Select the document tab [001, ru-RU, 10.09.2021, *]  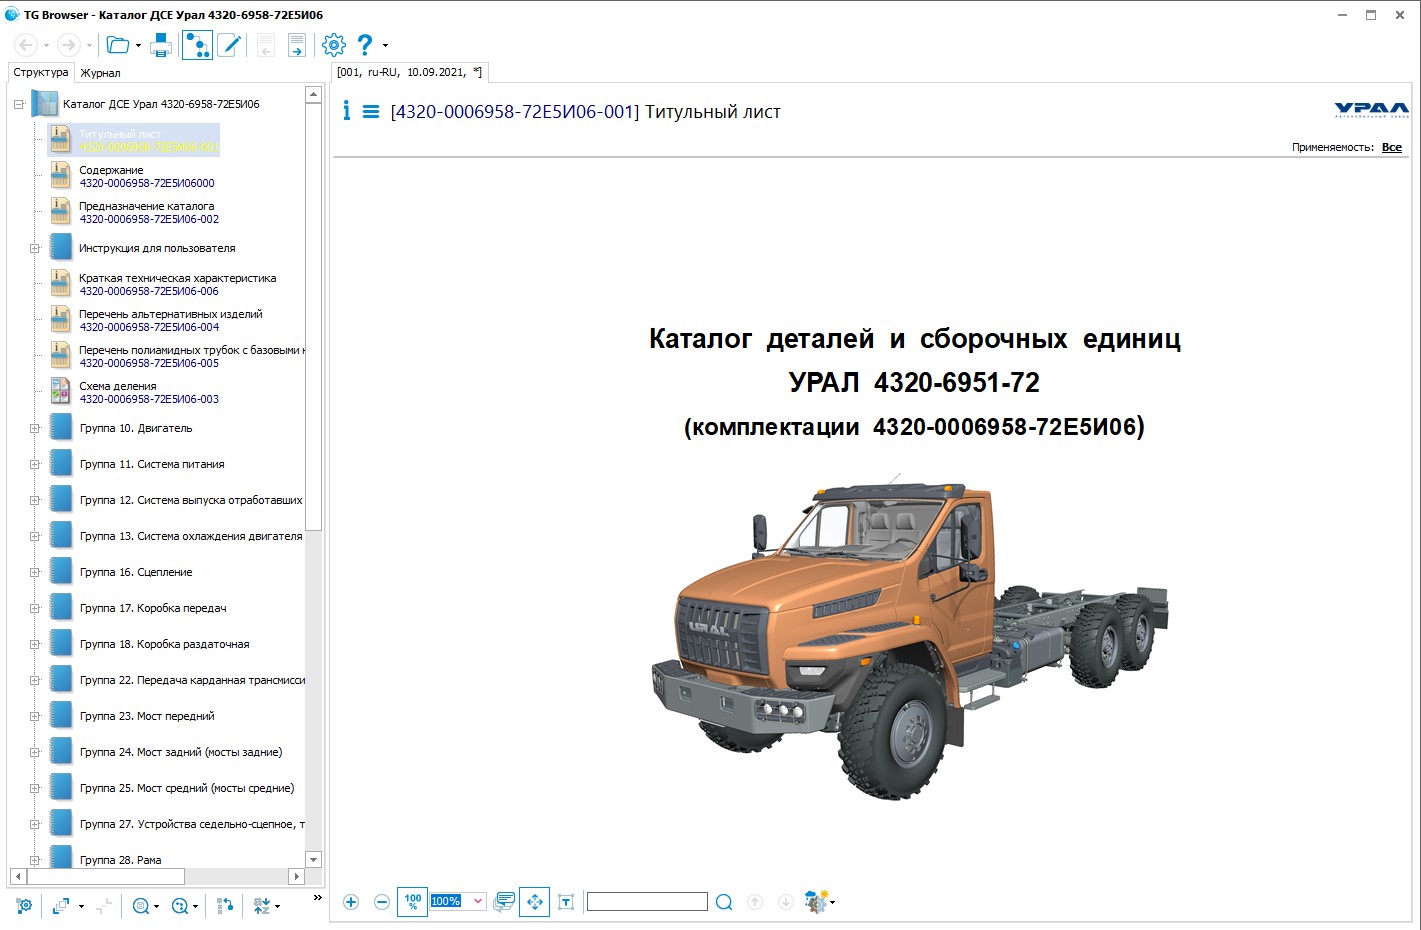pos(410,72)
